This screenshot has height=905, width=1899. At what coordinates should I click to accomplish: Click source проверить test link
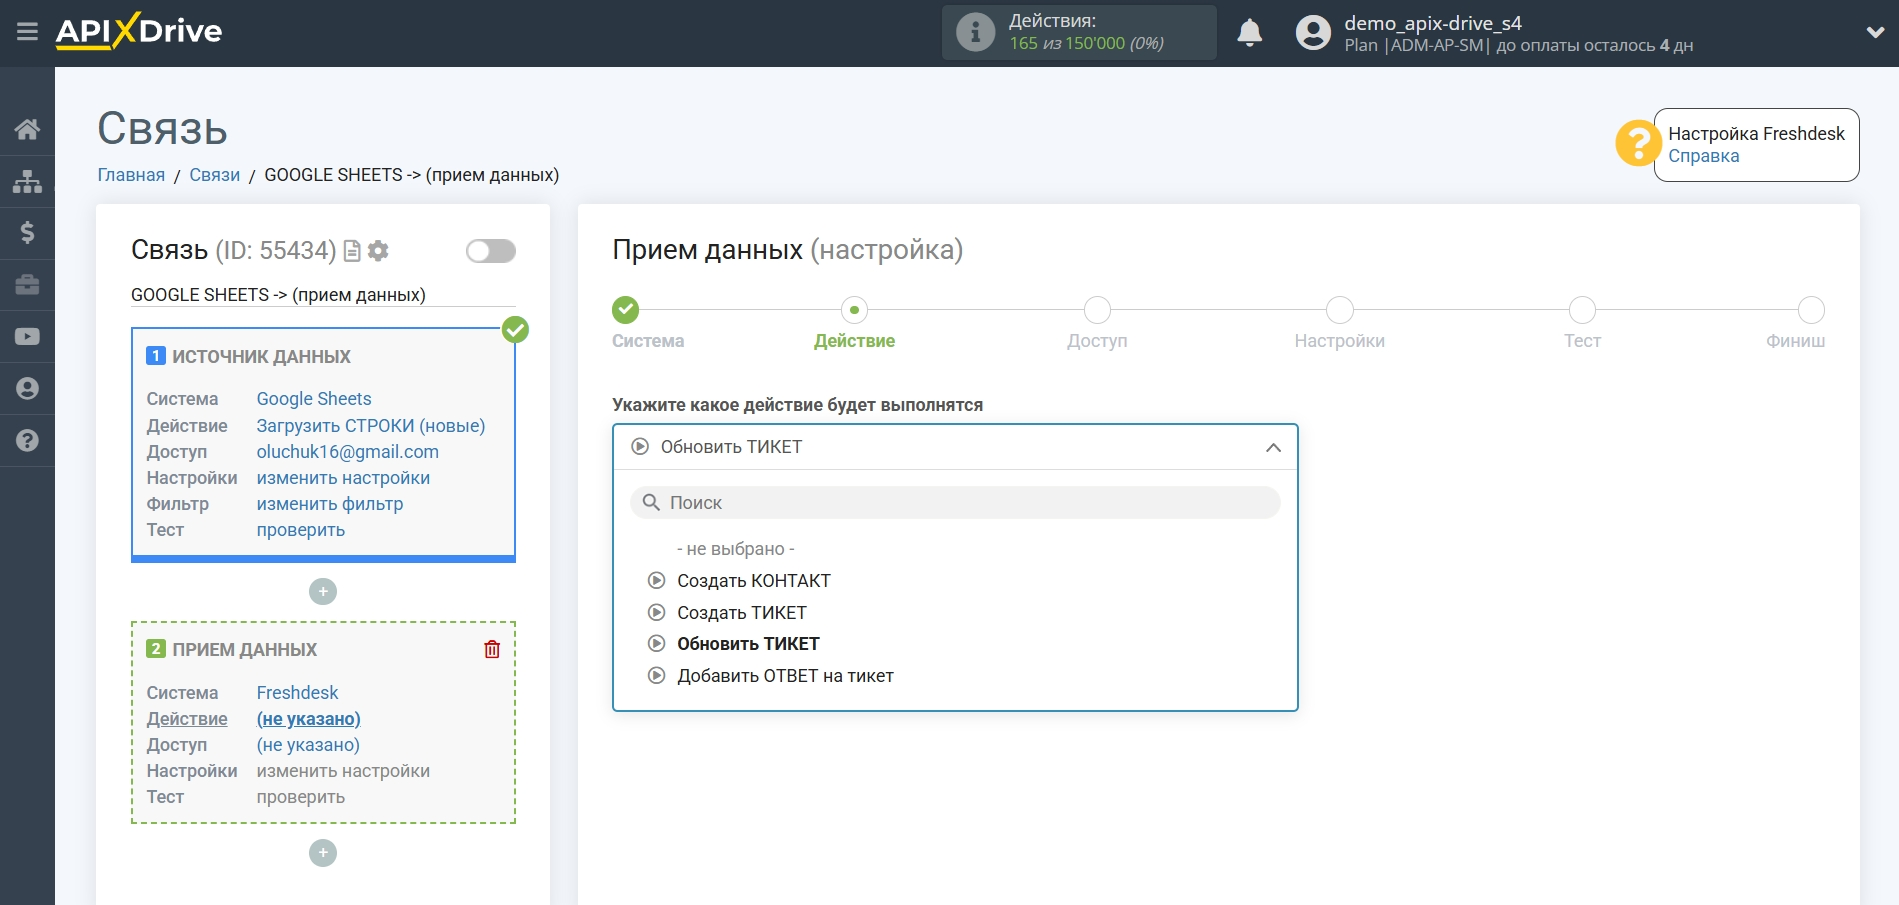(301, 530)
